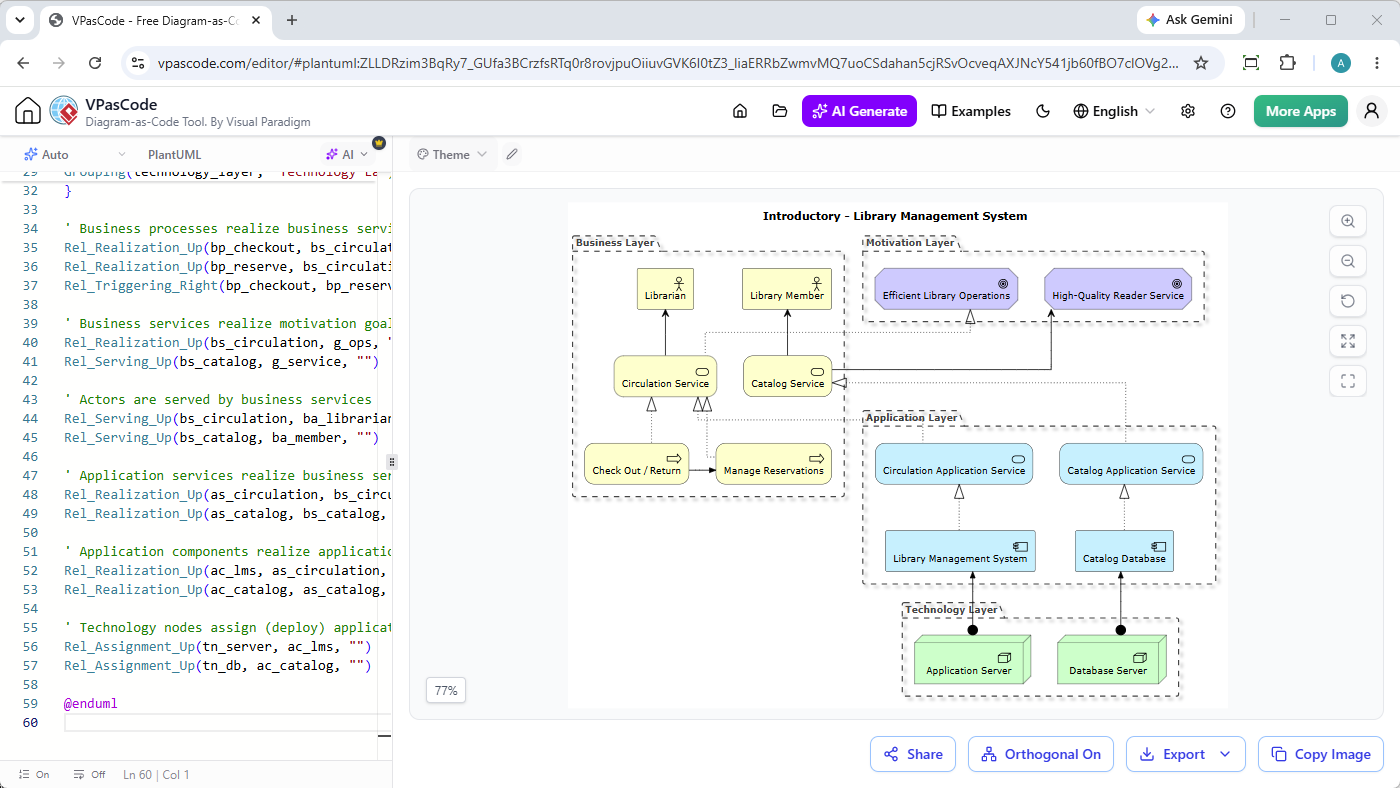Click the Ask Gemini button

click(x=1191, y=20)
